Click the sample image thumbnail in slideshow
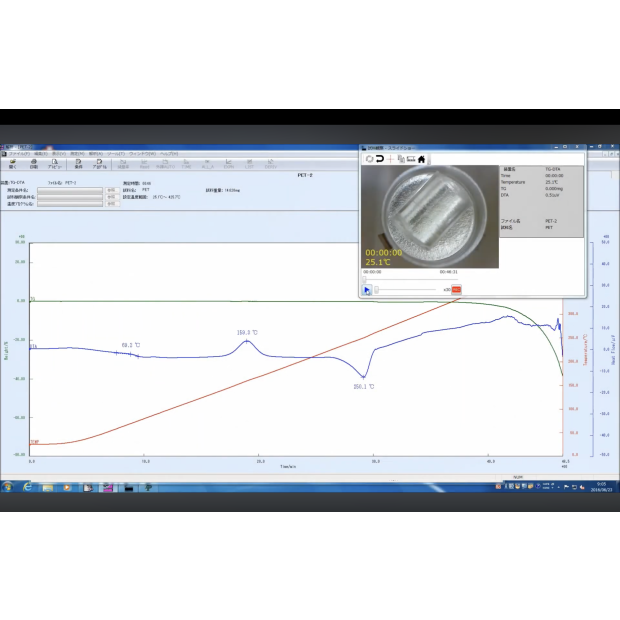 pyautogui.click(x=429, y=217)
